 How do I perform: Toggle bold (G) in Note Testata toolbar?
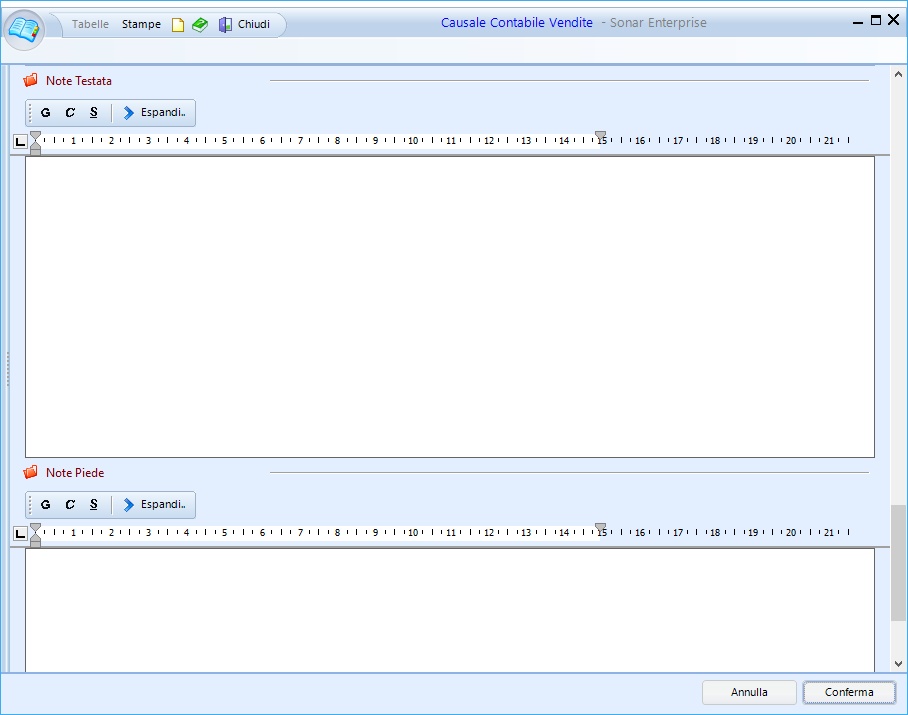click(x=45, y=113)
